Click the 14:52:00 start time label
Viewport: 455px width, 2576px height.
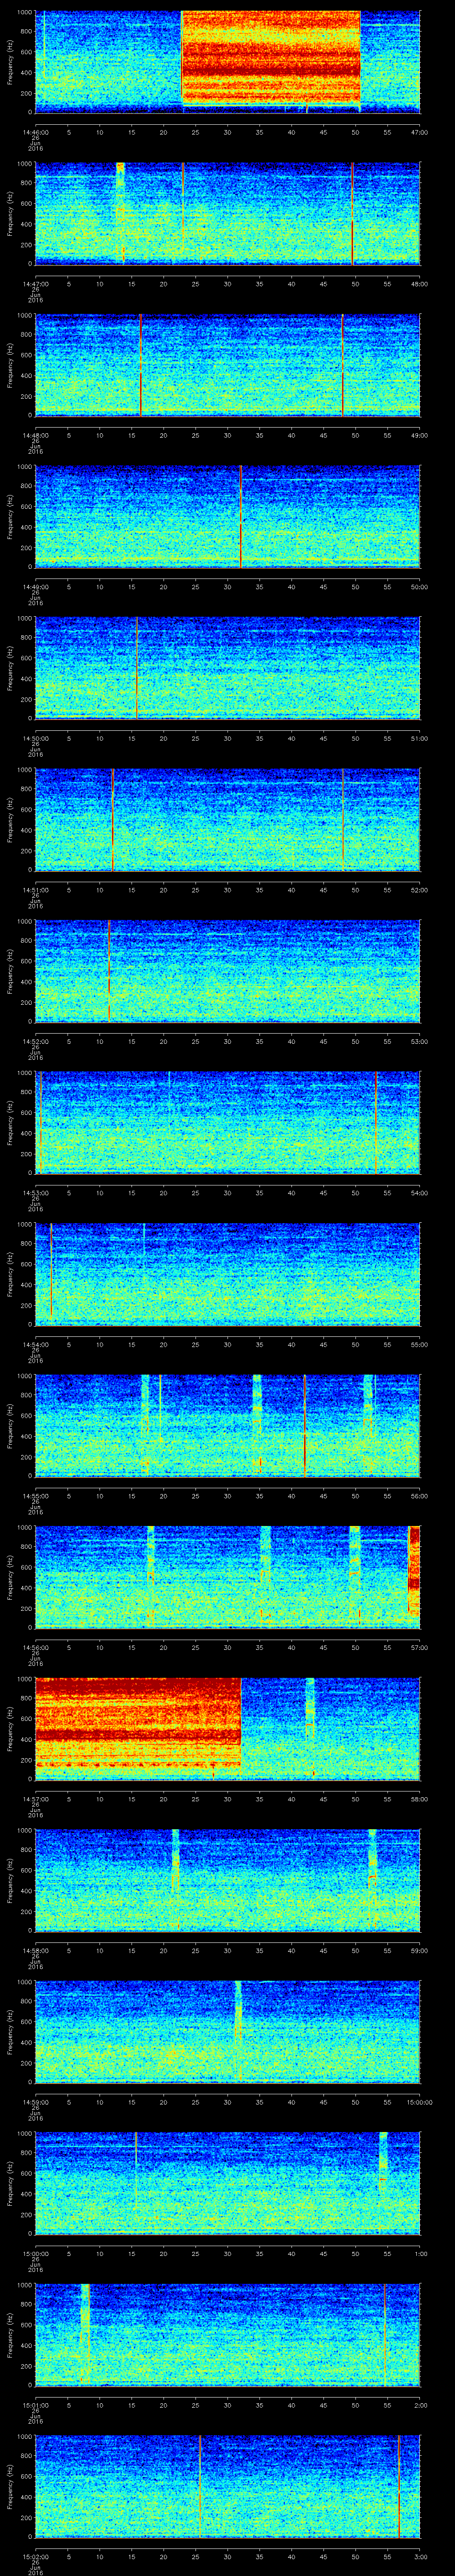tap(35, 1041)
